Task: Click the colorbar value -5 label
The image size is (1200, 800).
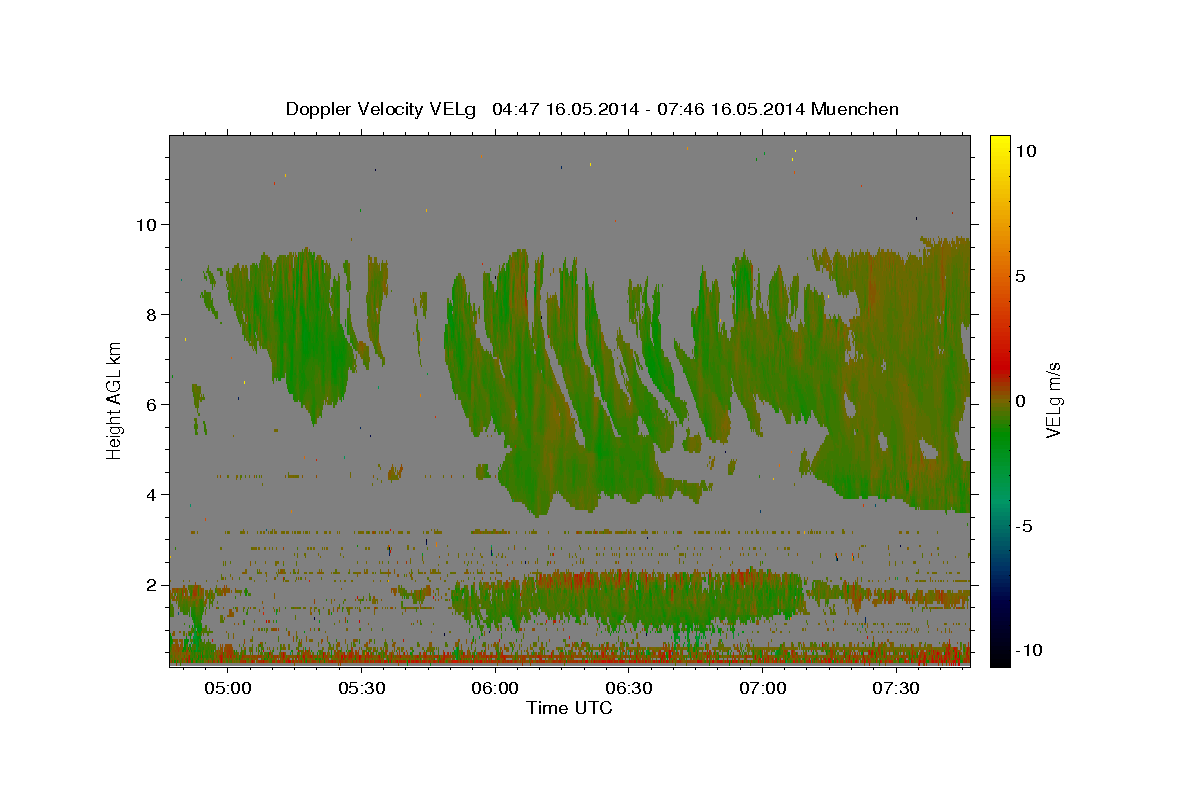Action: (x=1024, y=526)
